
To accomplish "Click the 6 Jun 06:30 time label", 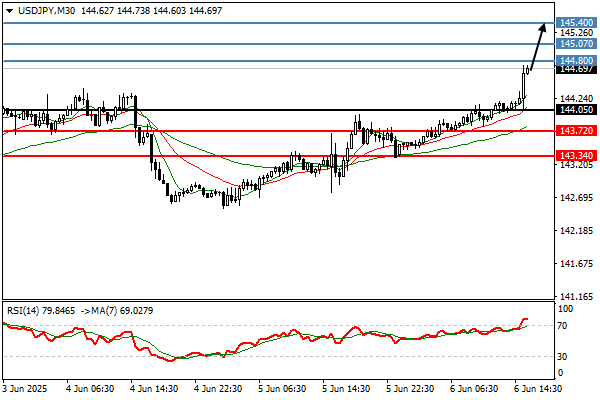I will [474, 389].
